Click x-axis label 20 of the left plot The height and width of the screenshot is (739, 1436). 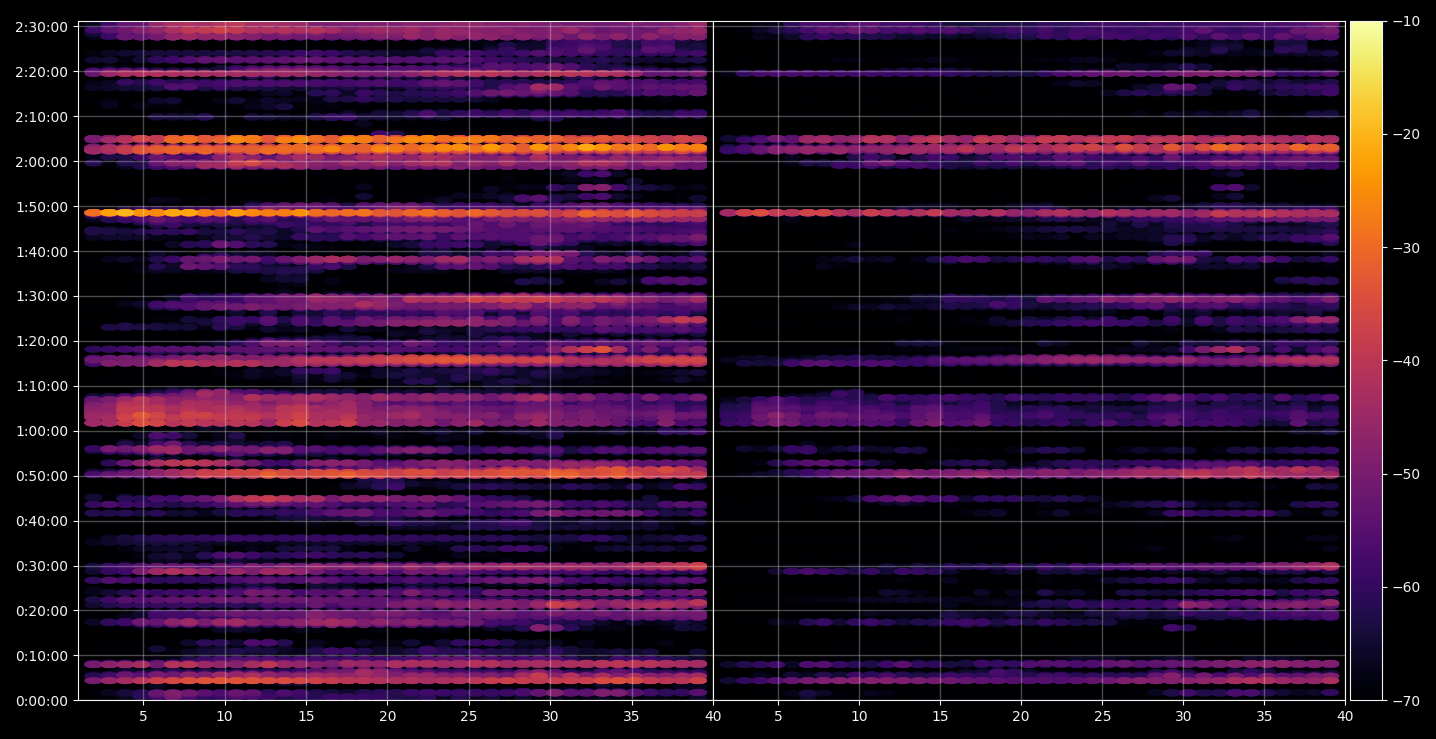click(x=387, y=716)
